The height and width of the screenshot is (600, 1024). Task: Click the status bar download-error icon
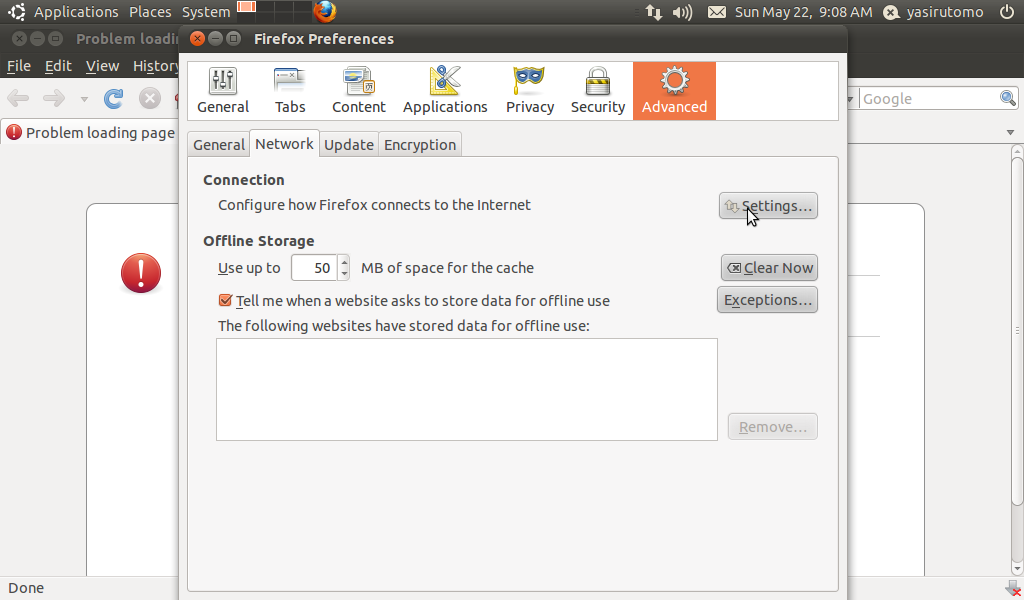point(1014,588)
